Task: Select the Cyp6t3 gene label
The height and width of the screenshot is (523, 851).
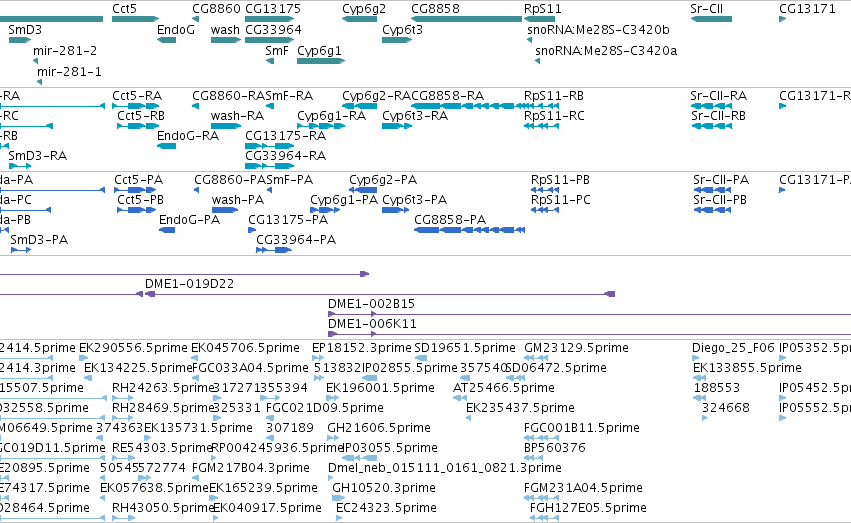Action: [402, 30]
